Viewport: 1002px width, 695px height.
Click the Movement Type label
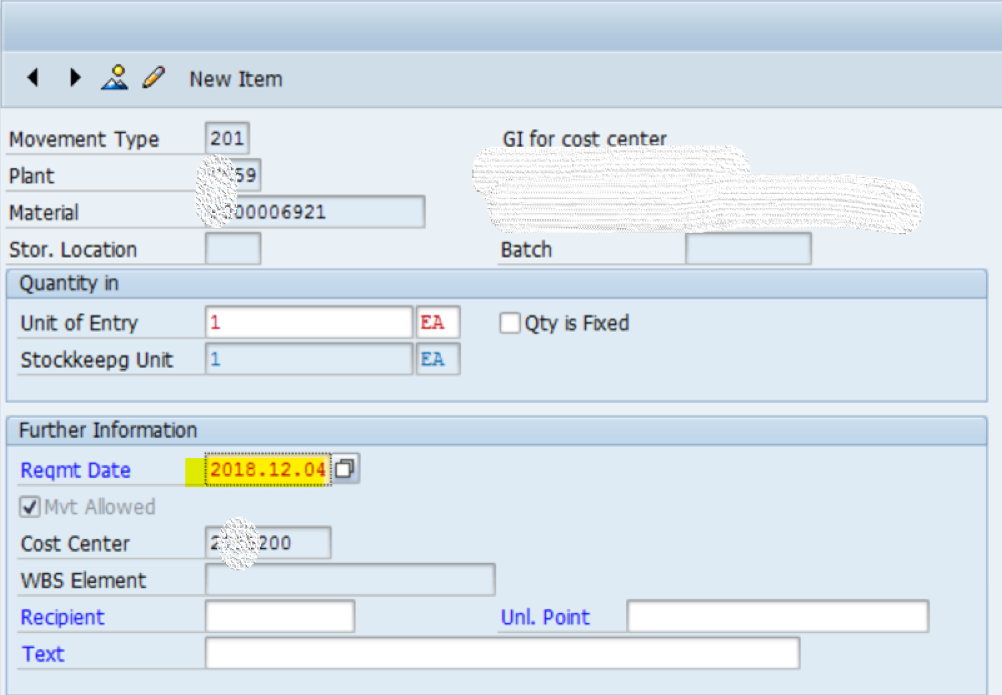[84, 139]
